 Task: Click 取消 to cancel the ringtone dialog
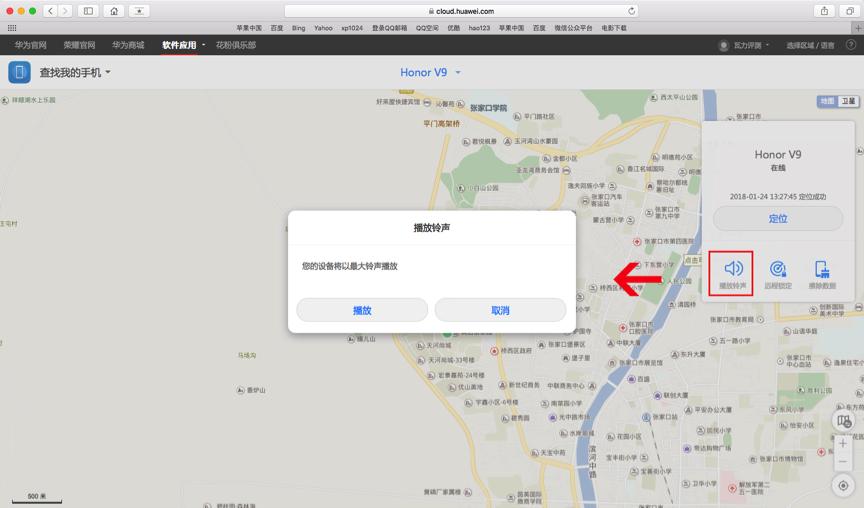[500, 310]
